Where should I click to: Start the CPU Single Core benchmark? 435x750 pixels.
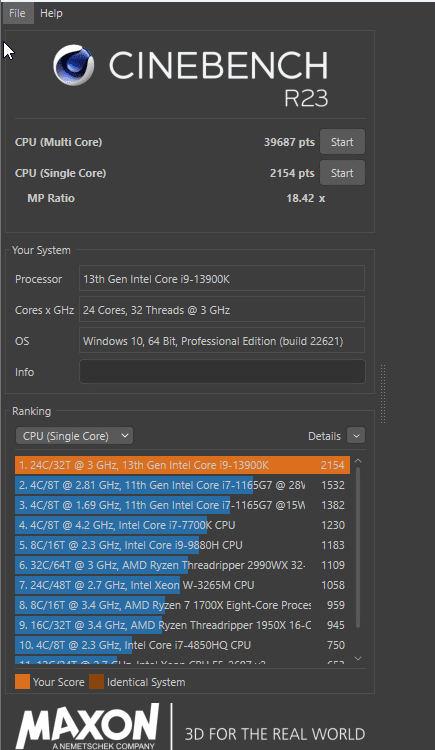342,173
